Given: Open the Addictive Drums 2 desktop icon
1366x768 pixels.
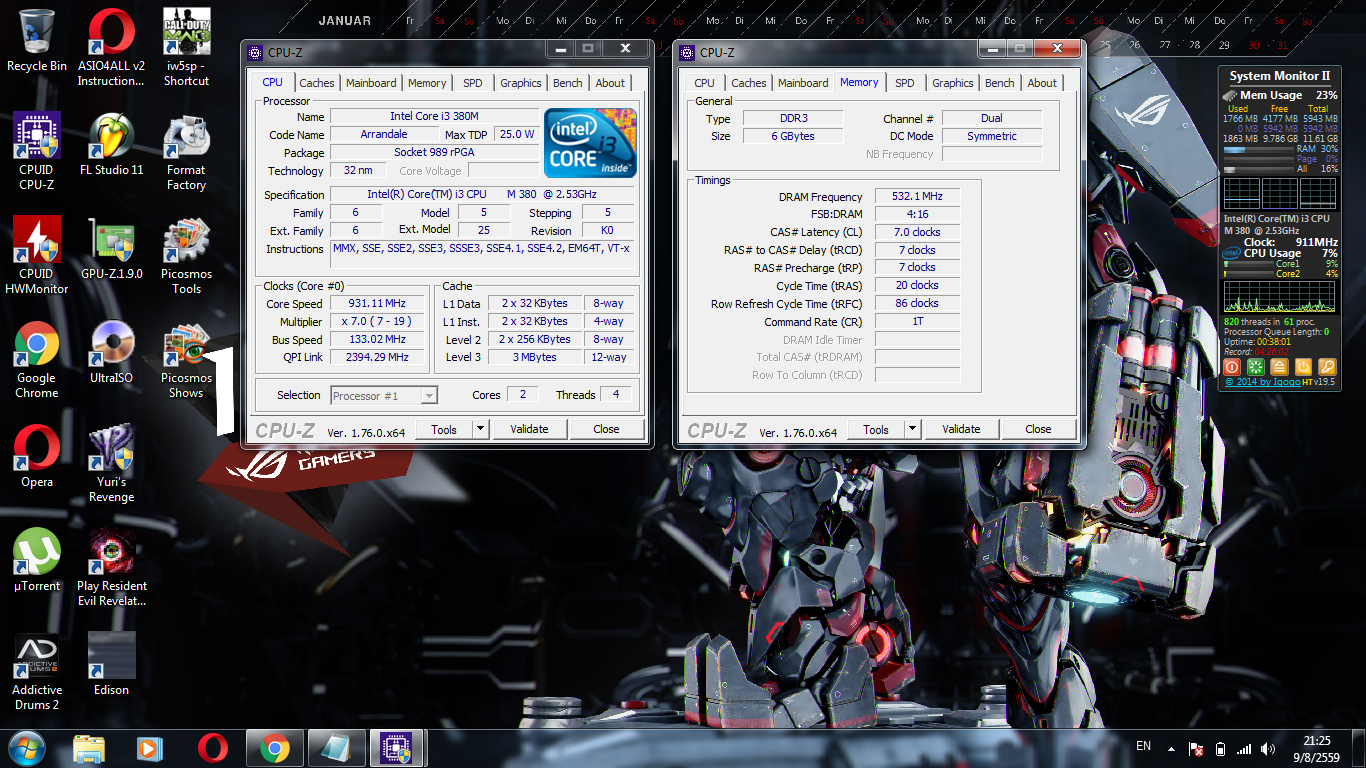Looking at the screenshot, I should (x=37, y=672).
